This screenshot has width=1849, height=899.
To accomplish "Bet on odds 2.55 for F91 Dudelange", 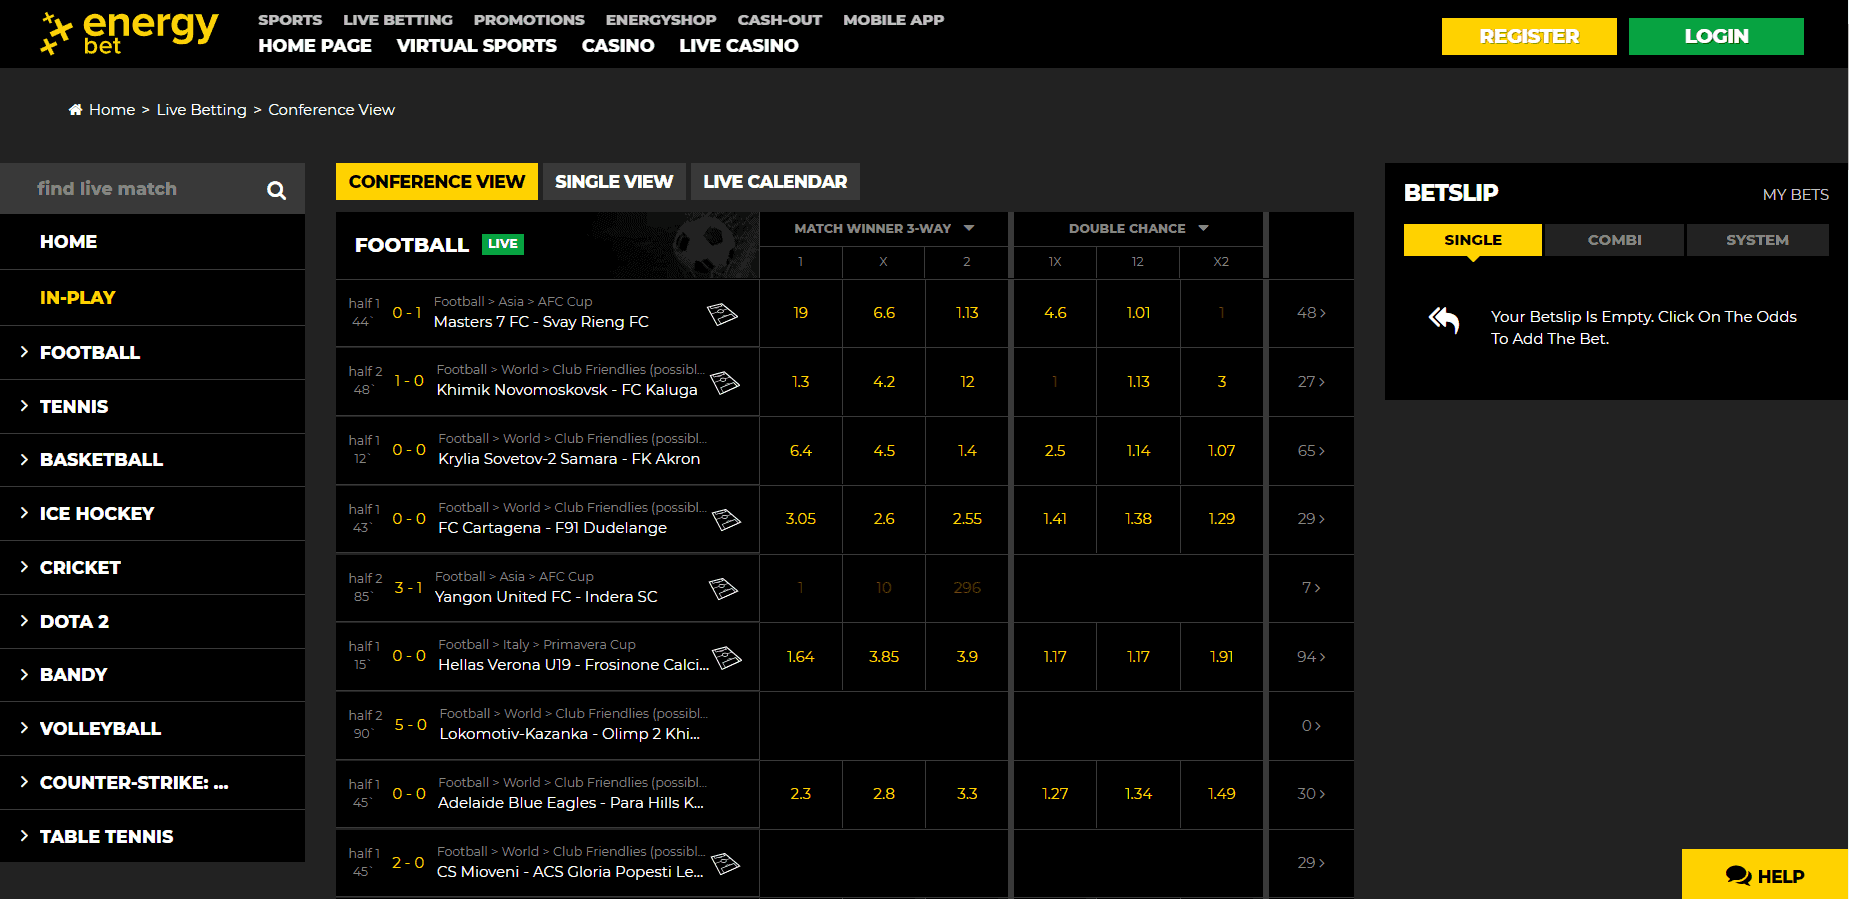I will [x=967, y=519].
